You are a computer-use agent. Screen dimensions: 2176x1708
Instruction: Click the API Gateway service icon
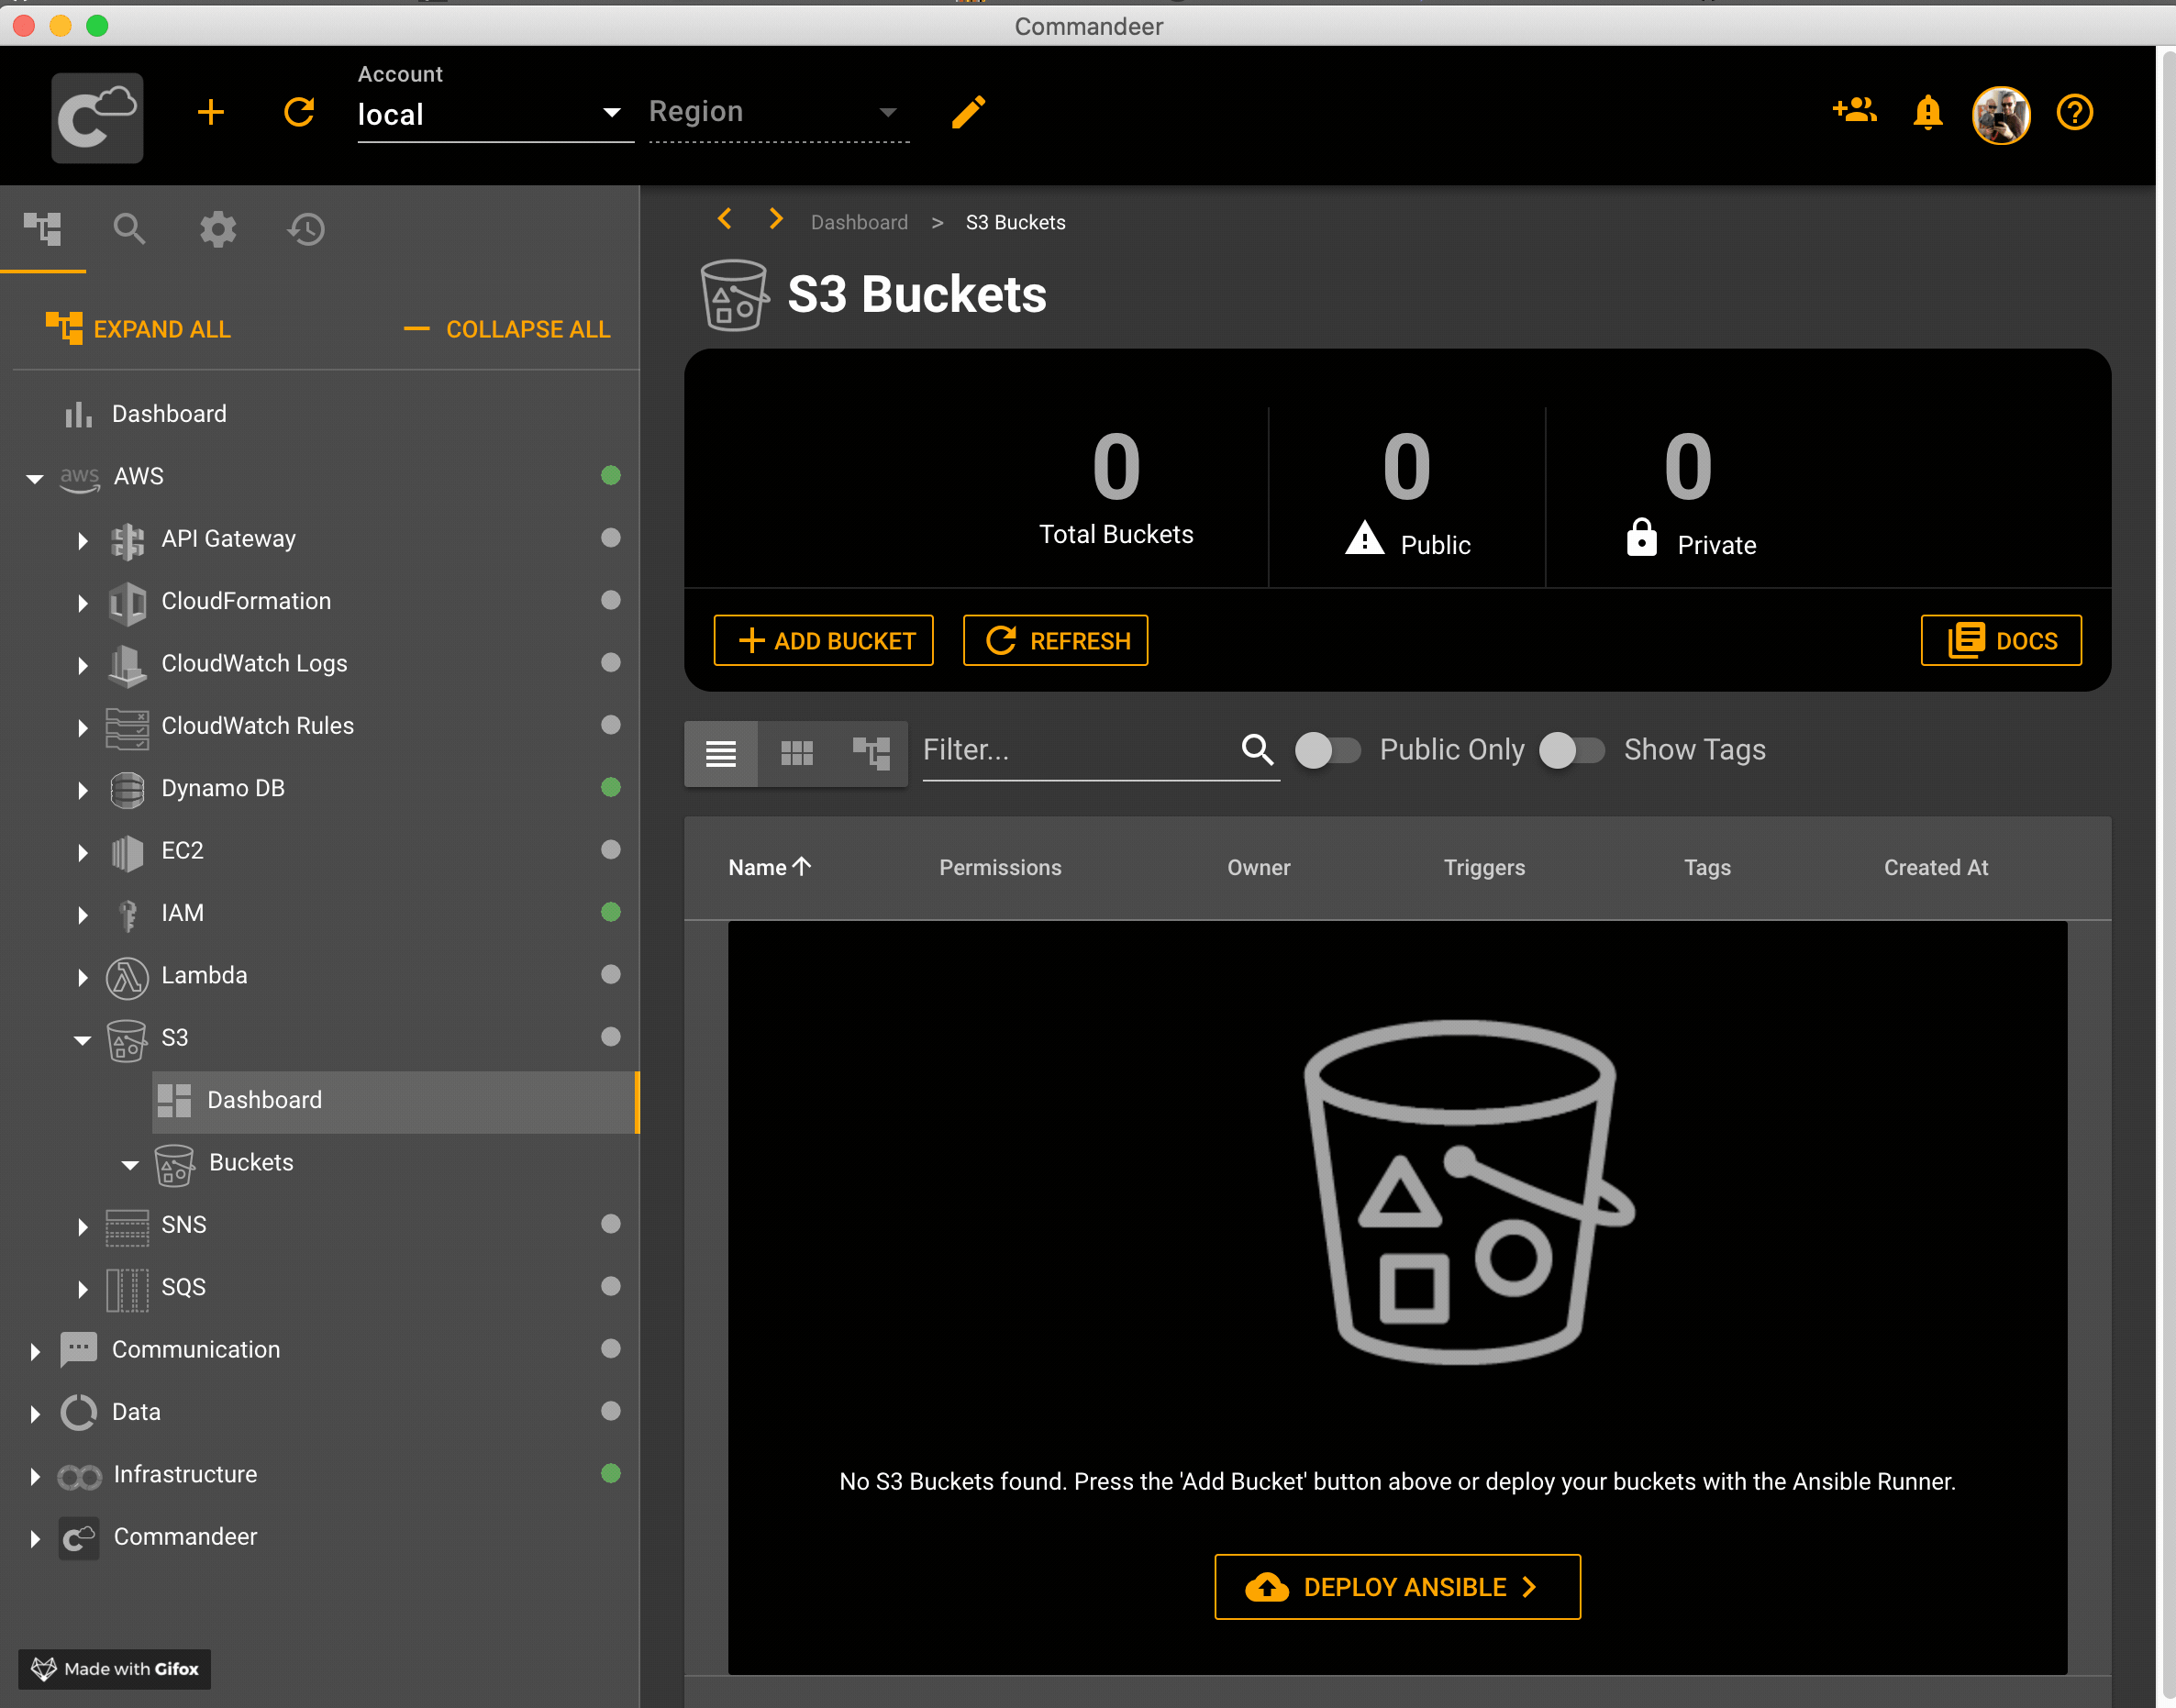(x=127, y=540)
